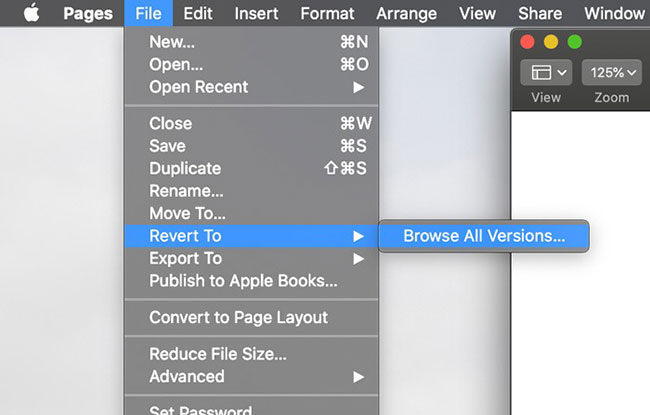Choose Convert to Page Layout
The image size is (650, 415).
click(238, 317)
